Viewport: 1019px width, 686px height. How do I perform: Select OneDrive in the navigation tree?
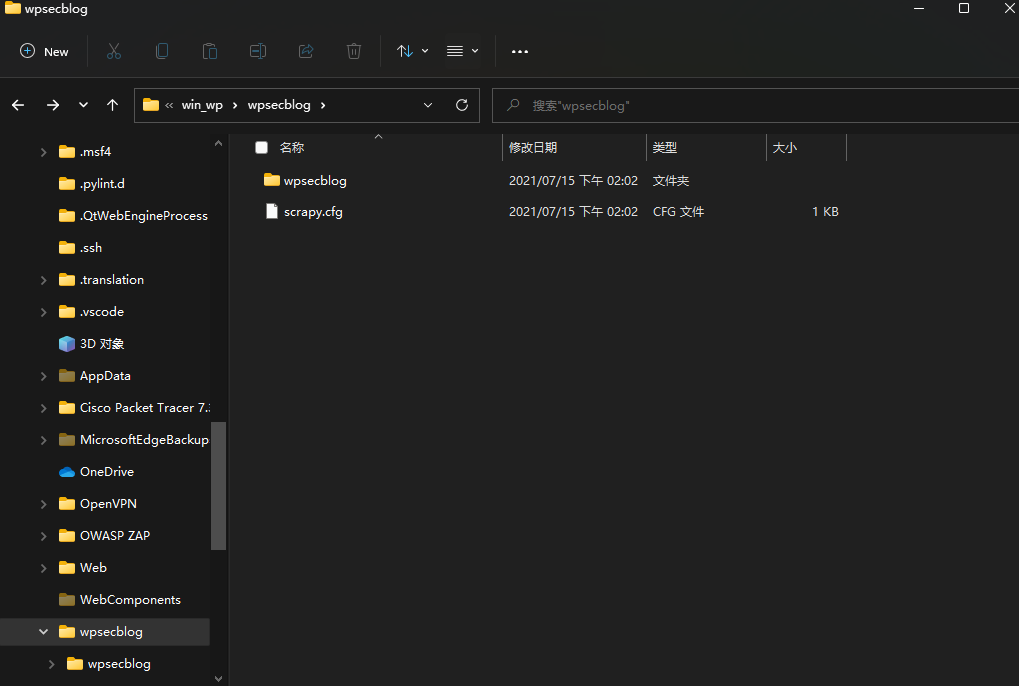tap(107, 472)
